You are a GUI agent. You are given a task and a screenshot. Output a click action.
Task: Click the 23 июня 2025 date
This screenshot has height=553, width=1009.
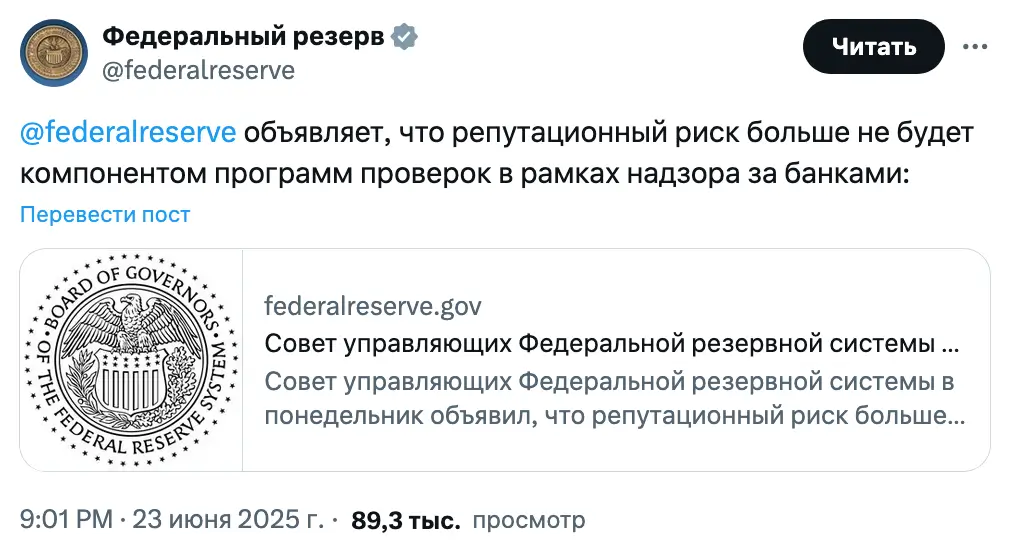[x=228, y=520]
